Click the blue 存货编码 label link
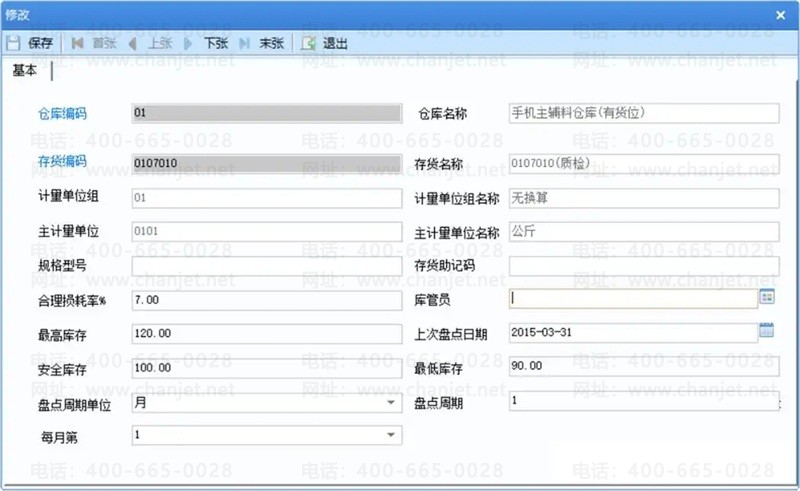Screen dimensions: 800x491 (62, 161)
